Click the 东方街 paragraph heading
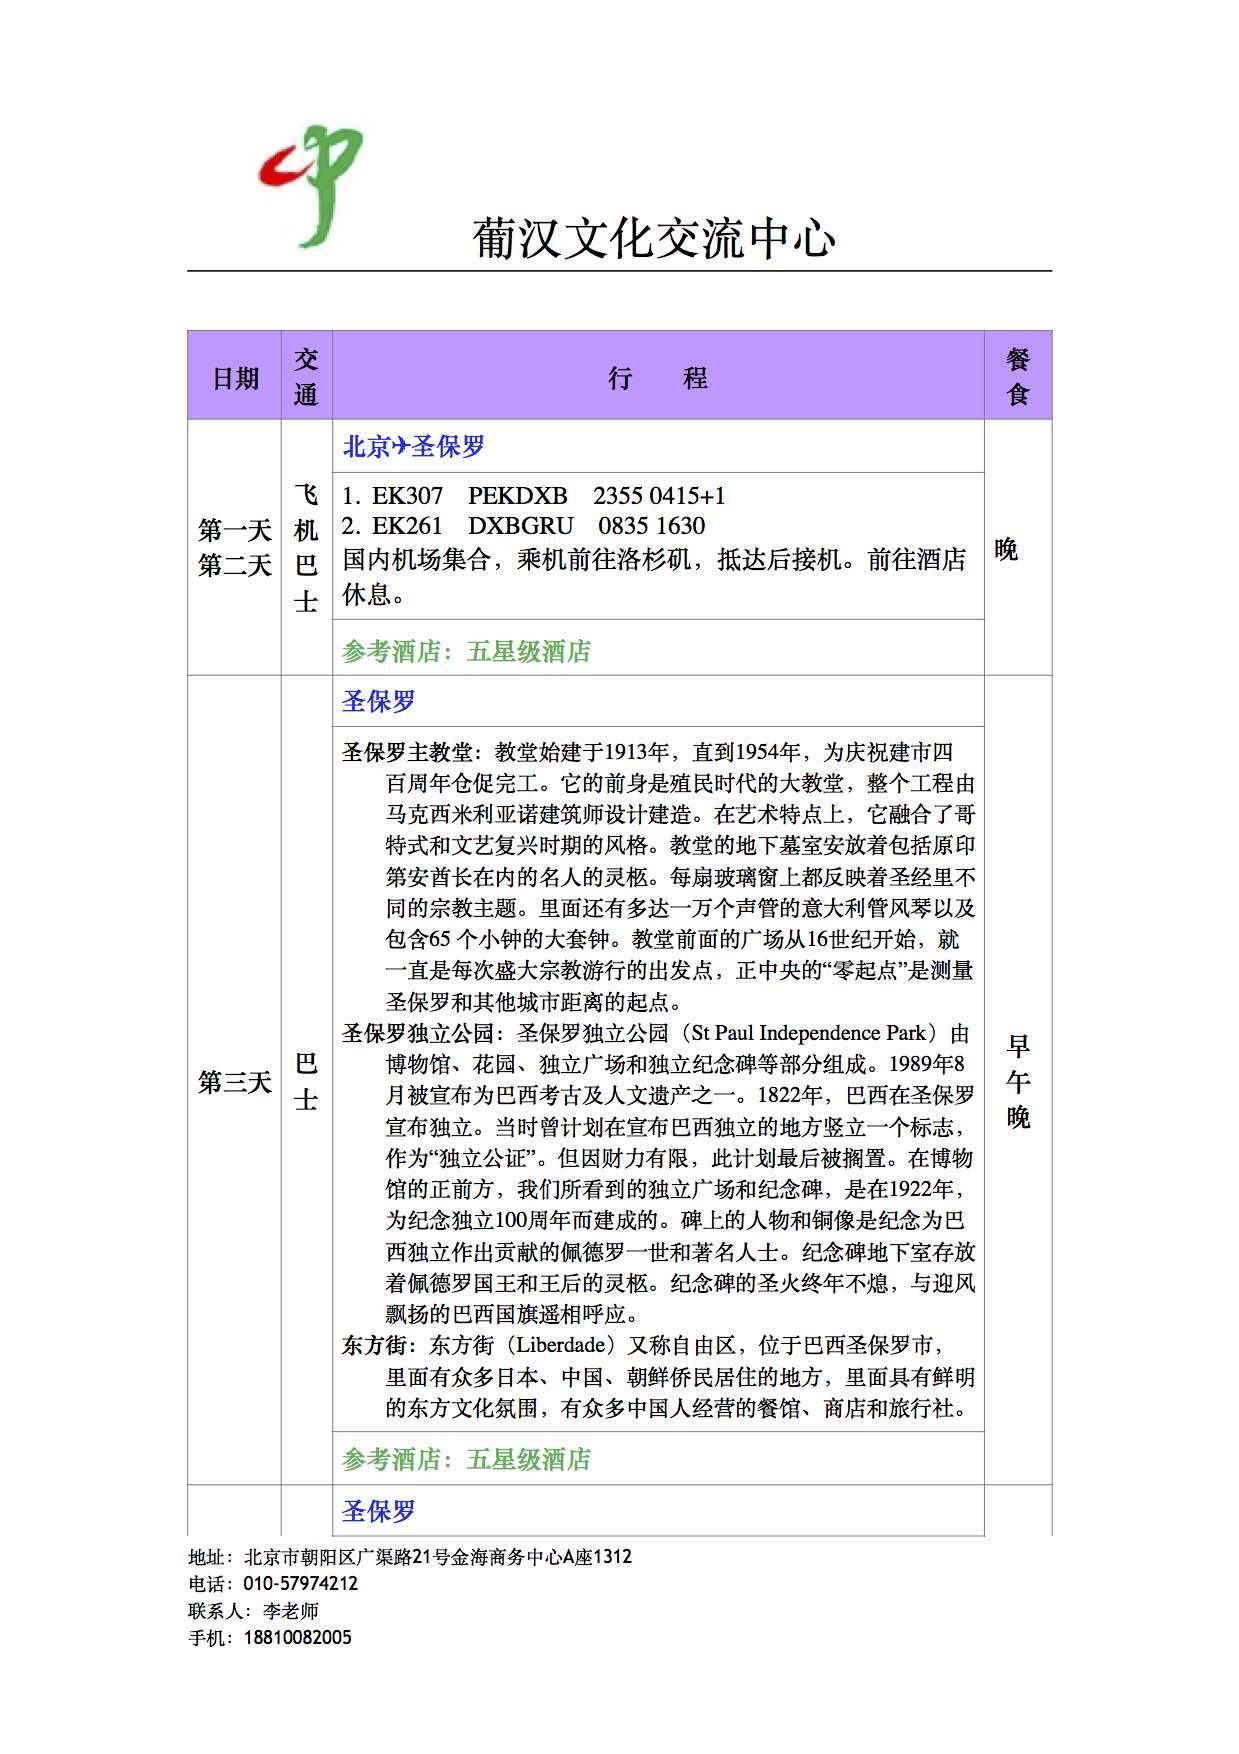 click(374, 1345)
